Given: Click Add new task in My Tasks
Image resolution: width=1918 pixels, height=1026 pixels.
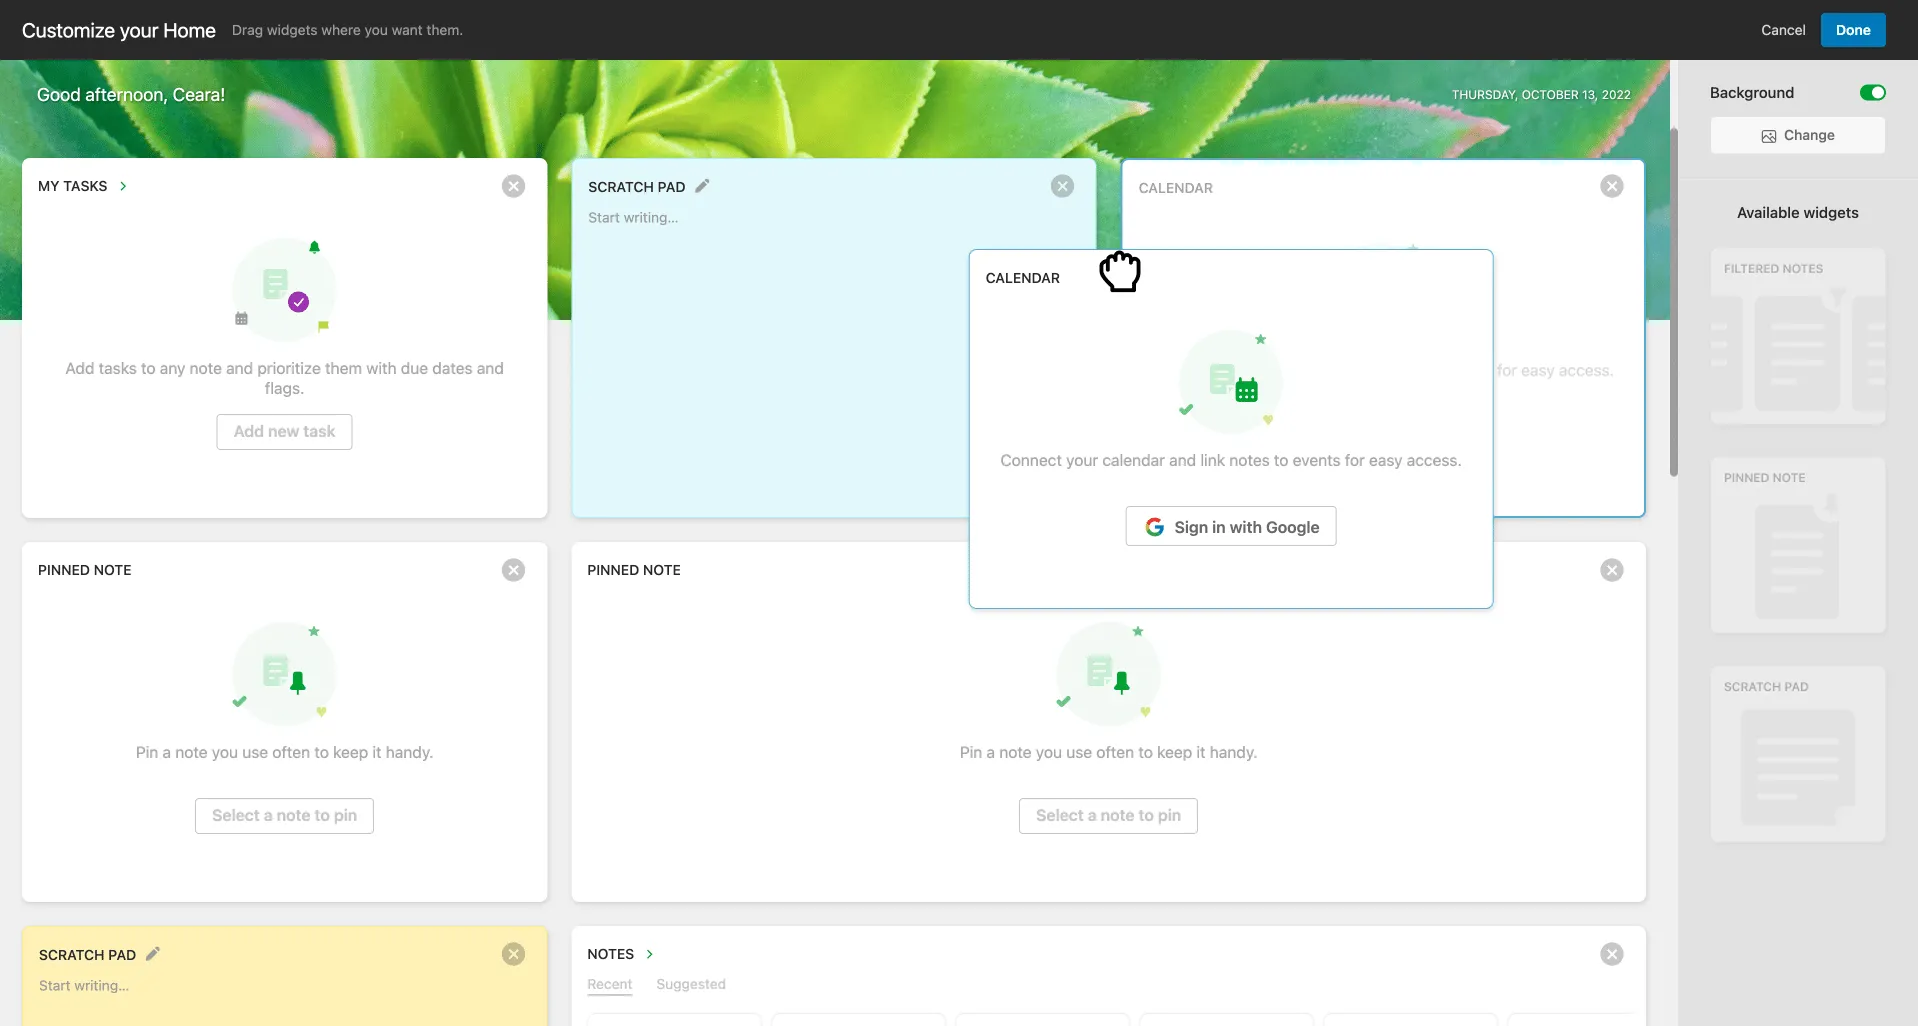Looking at the screenshot, I should [x=284, y=431].
